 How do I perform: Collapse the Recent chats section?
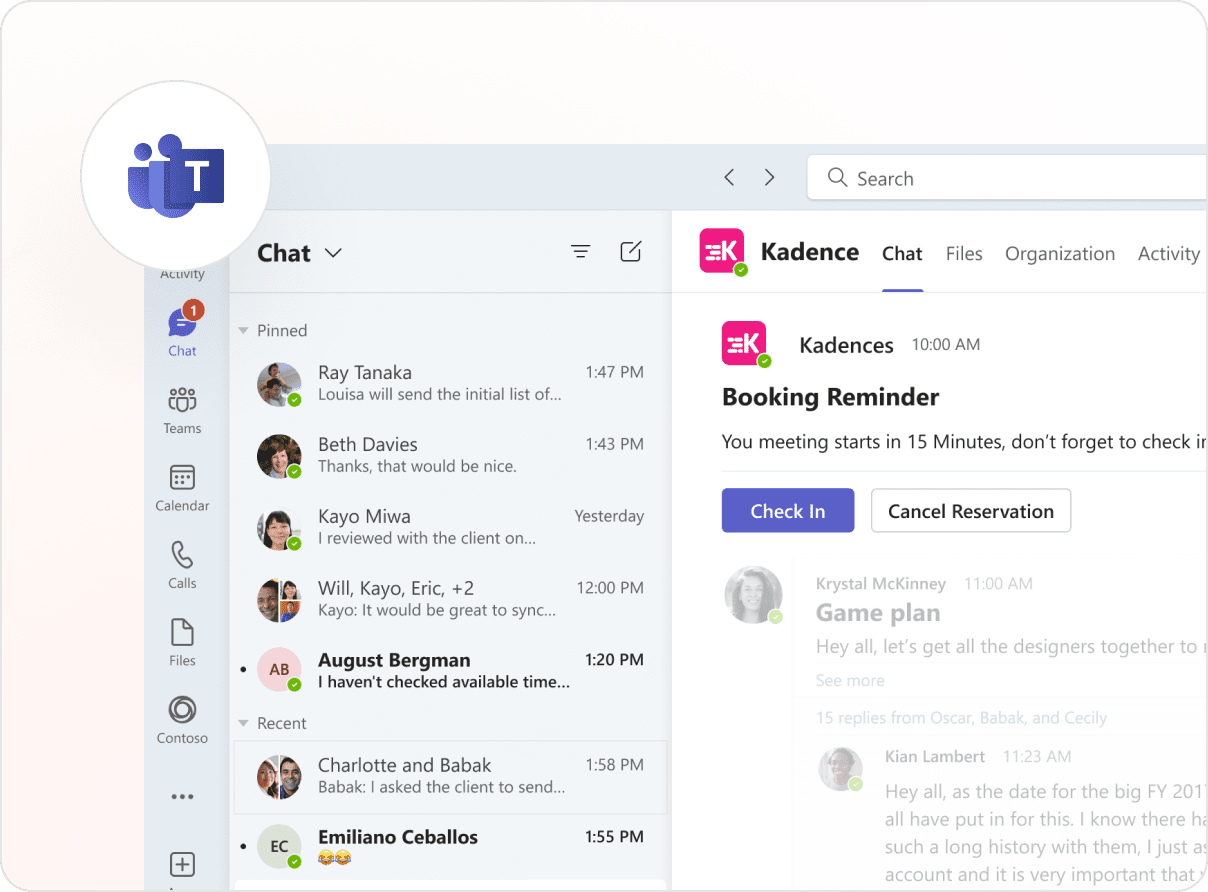coord(243,723)
